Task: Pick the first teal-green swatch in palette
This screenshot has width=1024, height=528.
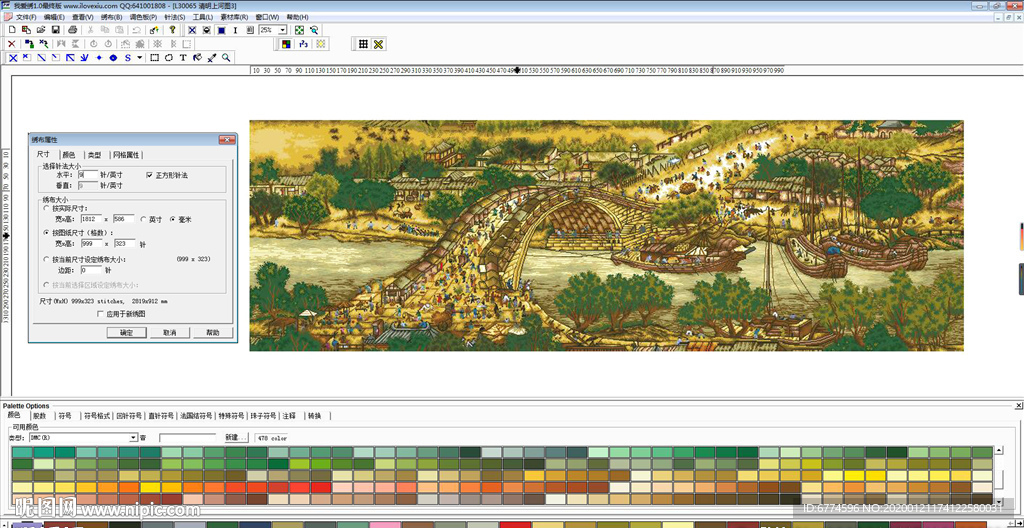Action: click(x=21, y=452)
